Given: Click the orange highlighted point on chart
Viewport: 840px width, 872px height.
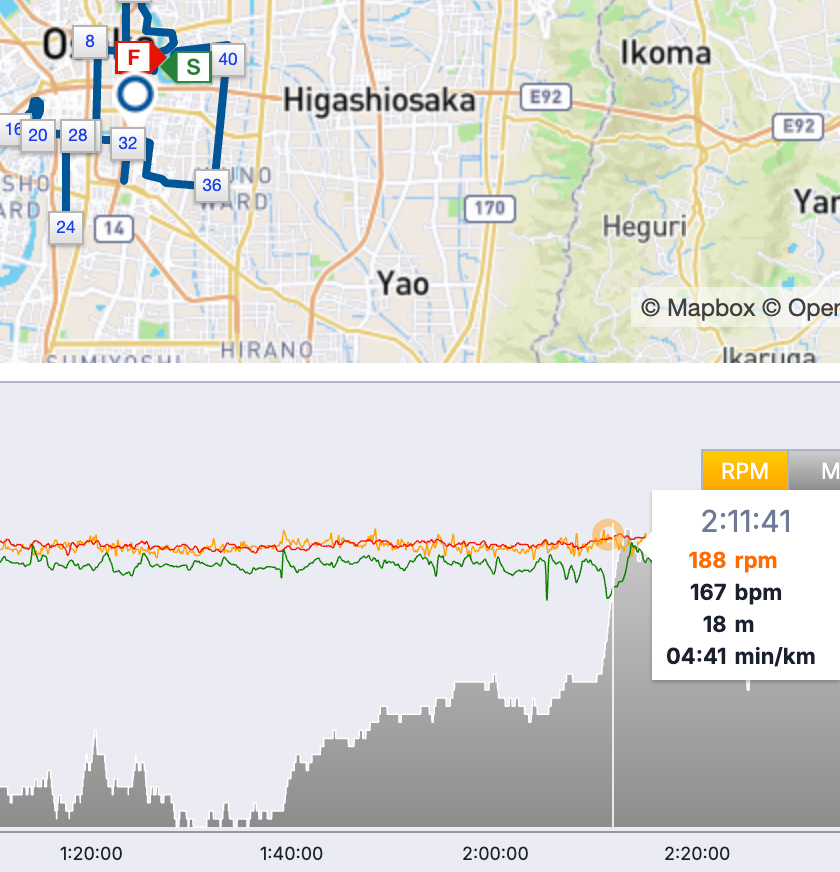Looking at the screenshot, I should coord(607,534).
